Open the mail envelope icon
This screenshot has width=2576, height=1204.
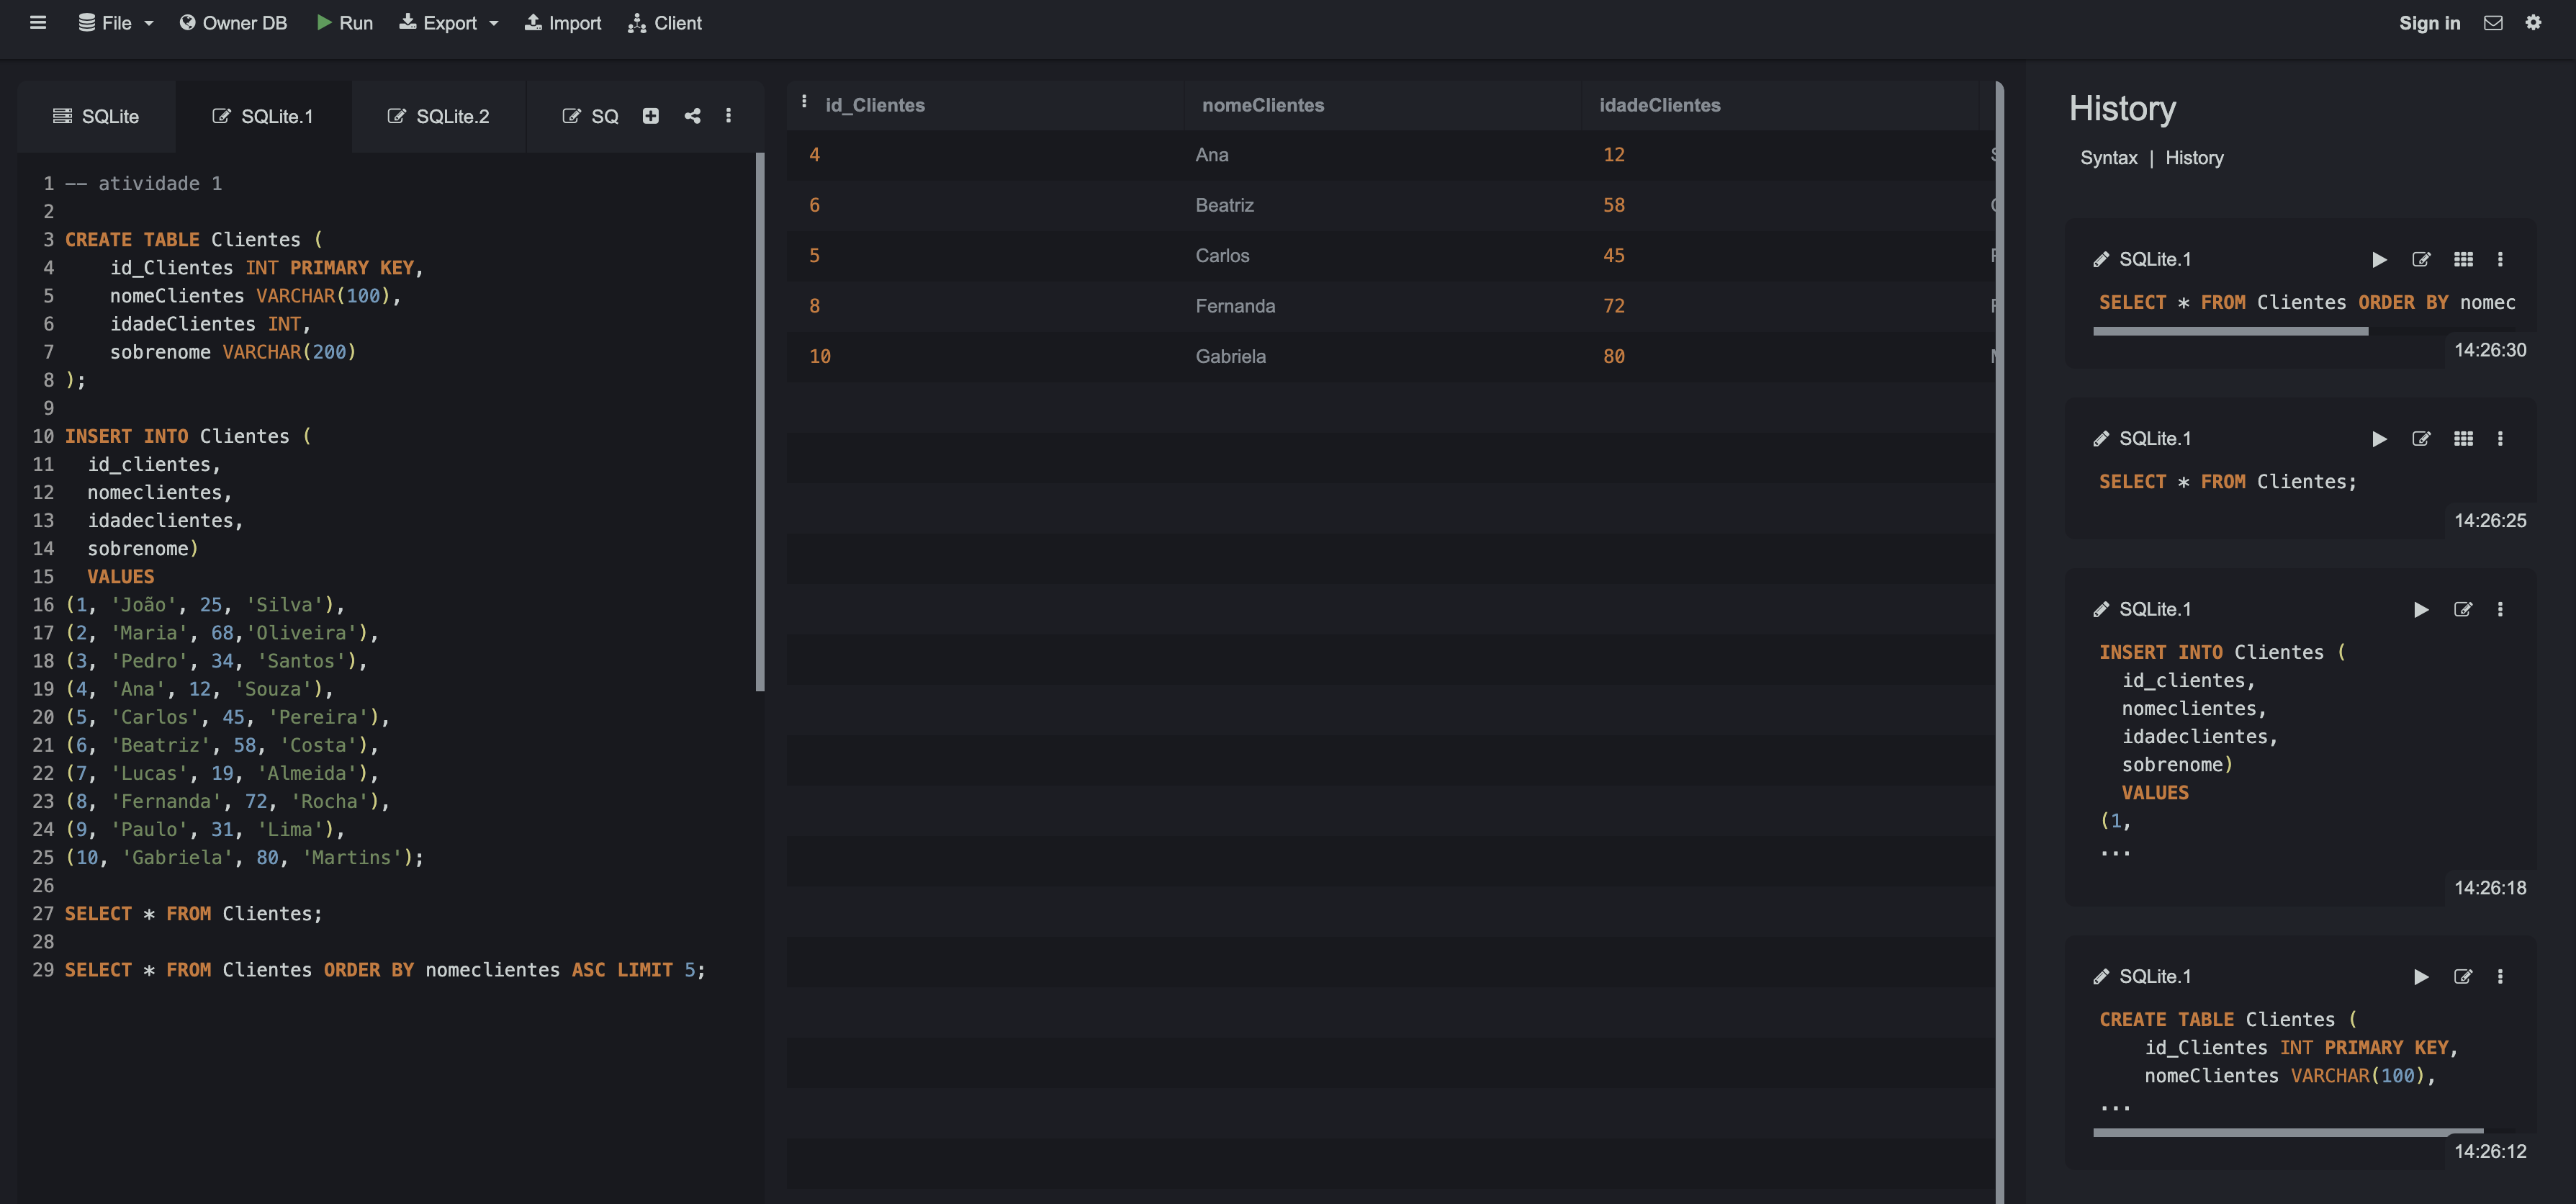pyautogui.click(x=2493, y=22)
